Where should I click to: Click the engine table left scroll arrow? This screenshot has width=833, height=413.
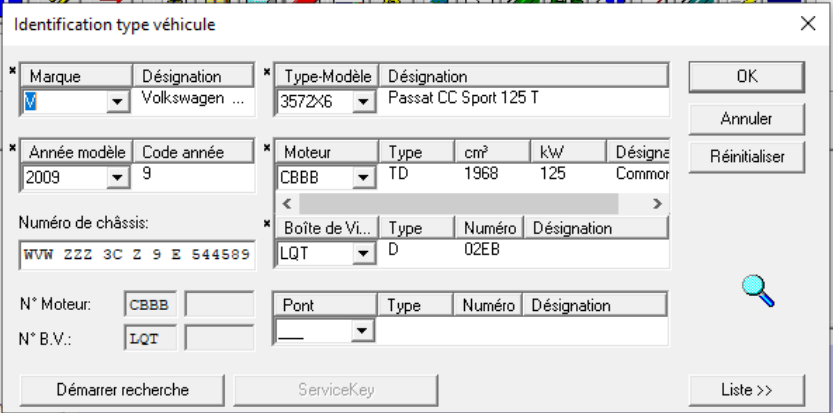point(287,204)
